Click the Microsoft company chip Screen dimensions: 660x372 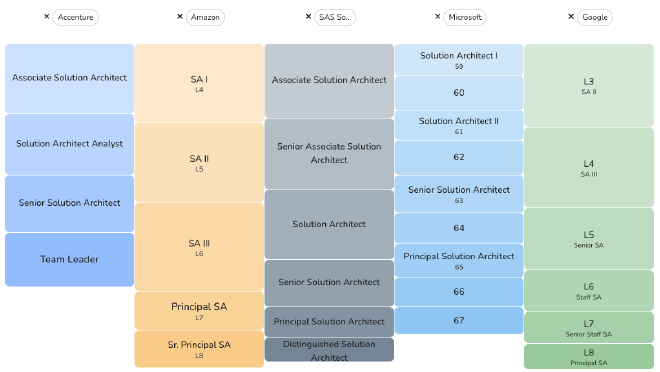click(x=465, y=17)
